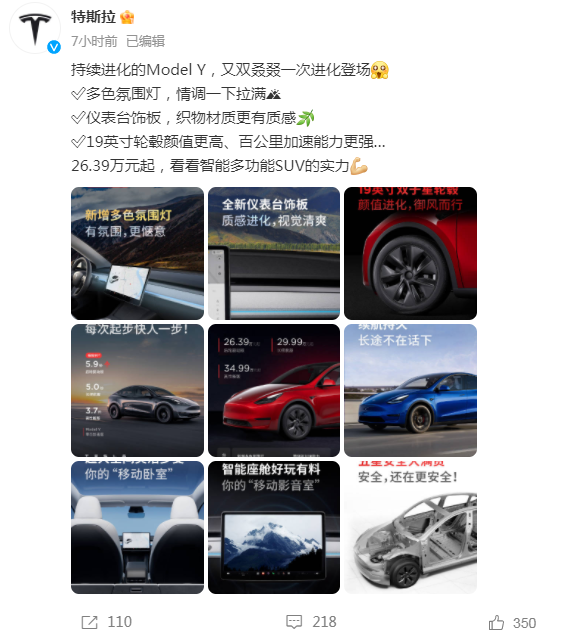Open the red car 19英寸 wheel image
The height and width of the screenshot is (638, 579).
(x=410, y=253)
